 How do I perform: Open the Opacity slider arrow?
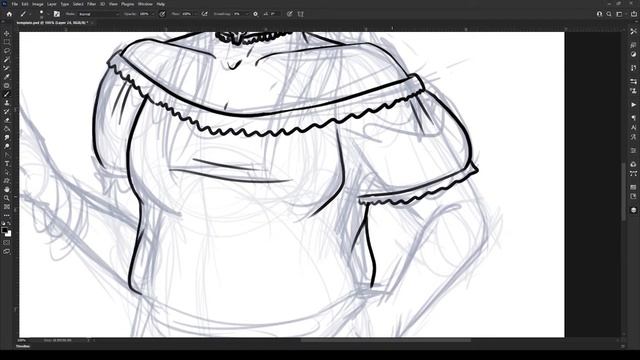click(x=153, y=14)
